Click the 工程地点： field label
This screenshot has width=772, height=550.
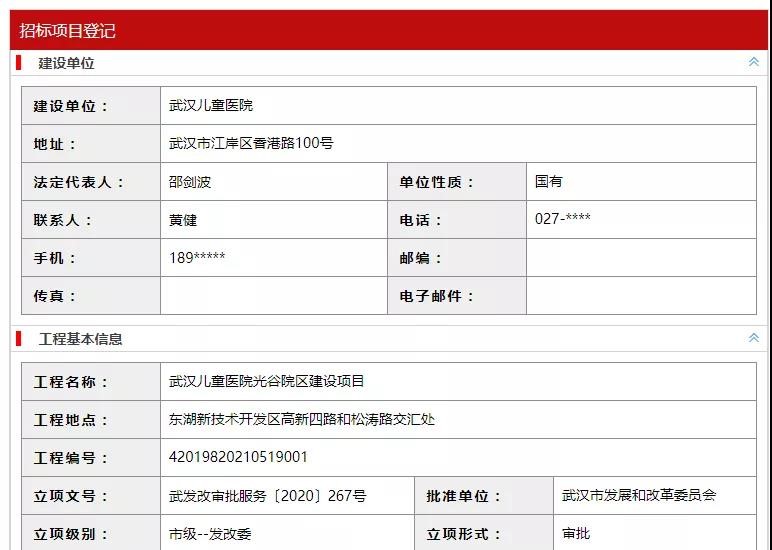(x=71, y=420)
